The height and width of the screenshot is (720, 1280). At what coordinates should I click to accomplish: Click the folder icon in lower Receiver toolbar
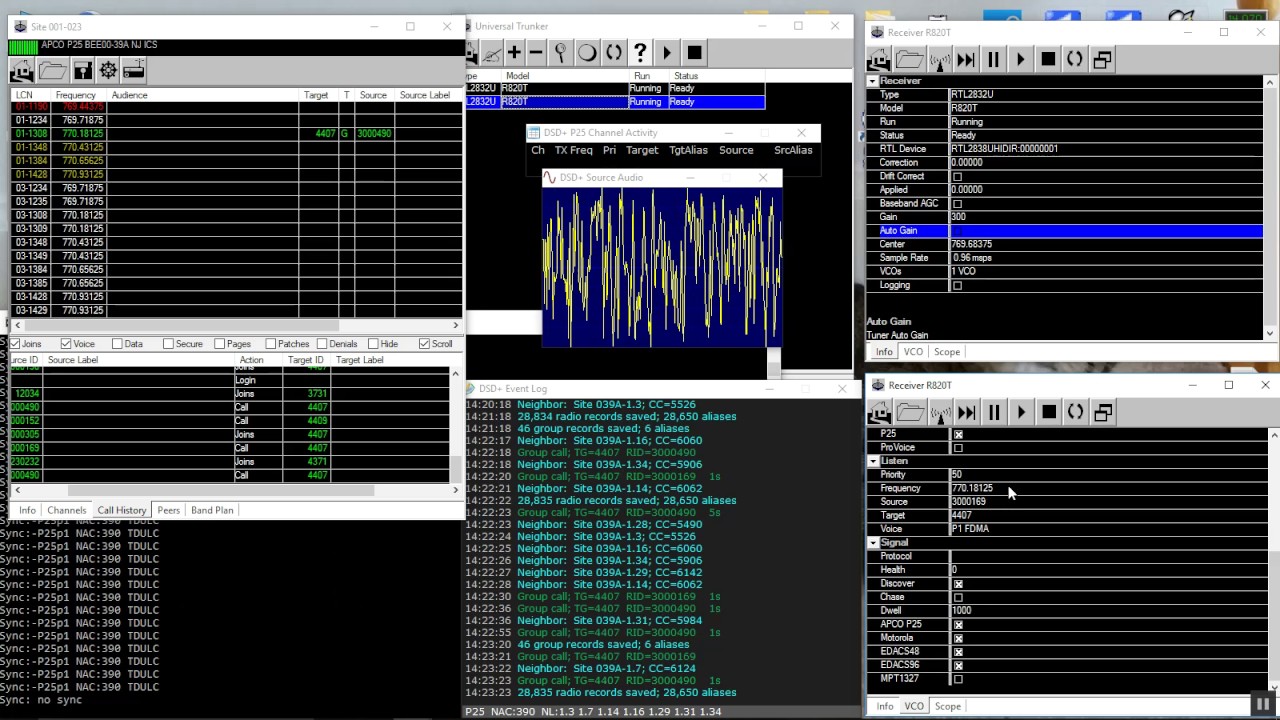(x=910, y=412)
